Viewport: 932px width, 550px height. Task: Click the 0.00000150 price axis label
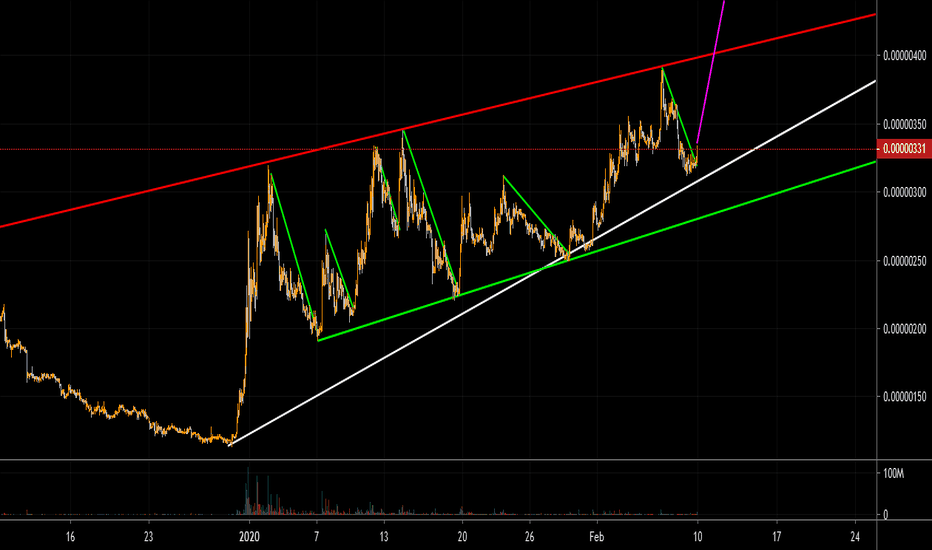pos(905,397)
